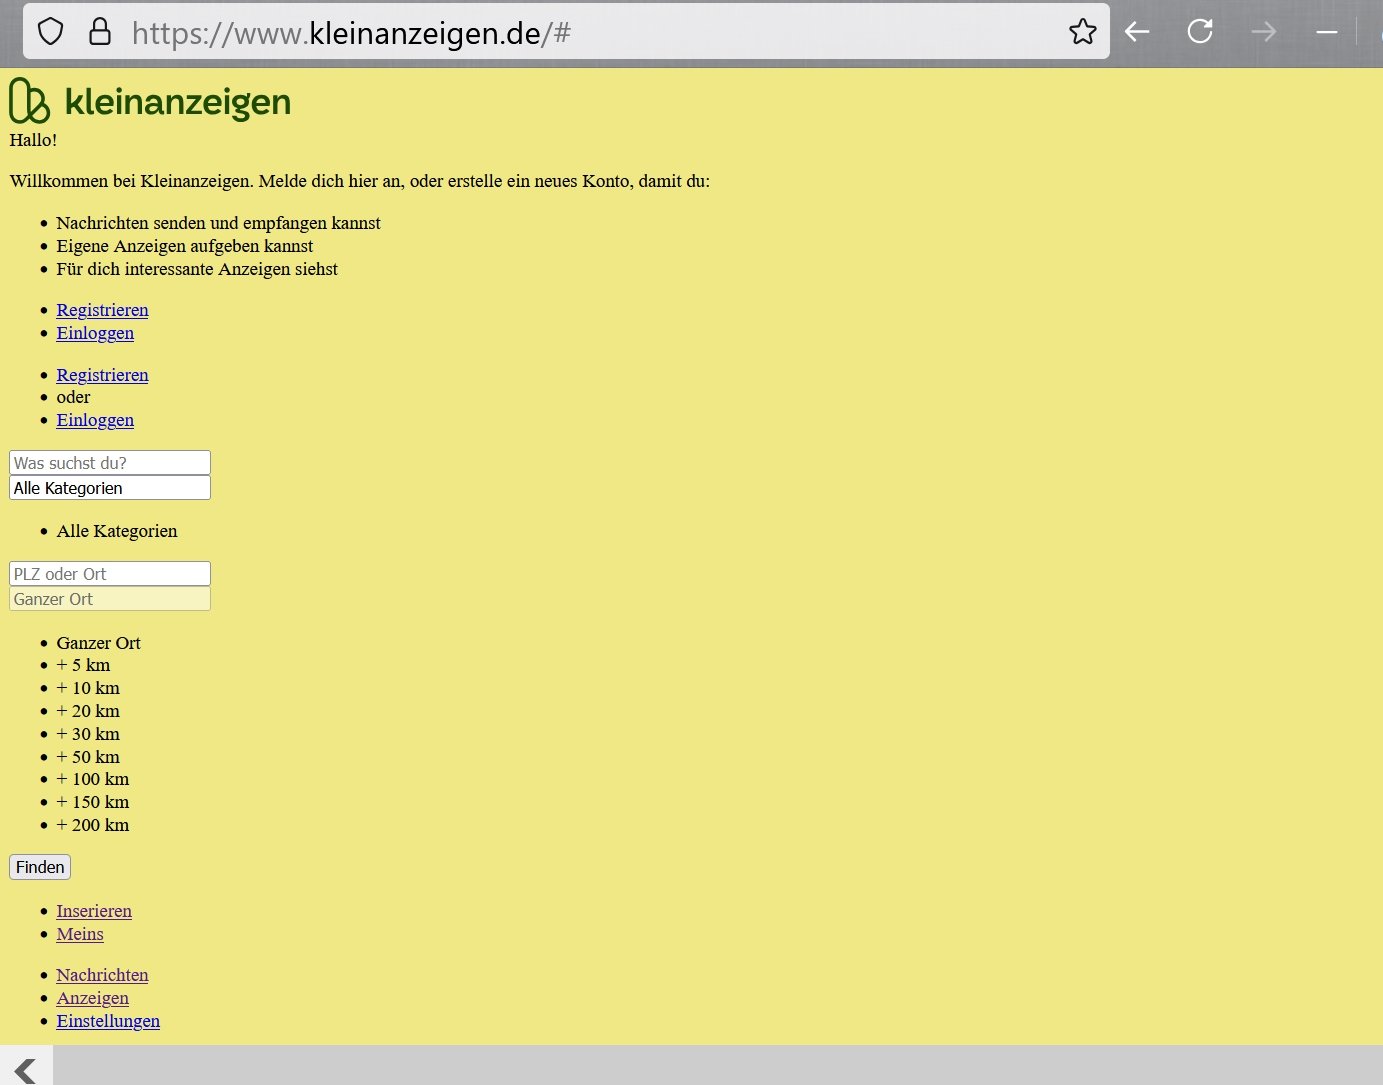
Task: Choose the + 50 km radius
Action: pyautogui.click(x=88, y=757)
